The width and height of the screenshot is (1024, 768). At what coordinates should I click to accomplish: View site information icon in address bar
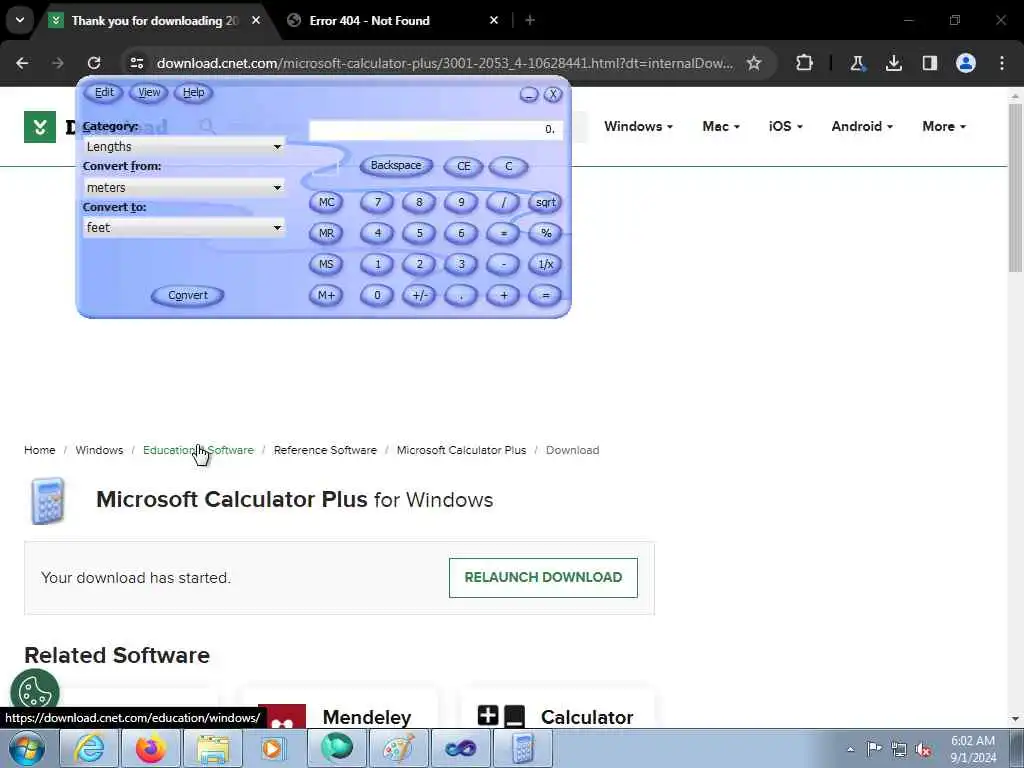coord(137,63)
